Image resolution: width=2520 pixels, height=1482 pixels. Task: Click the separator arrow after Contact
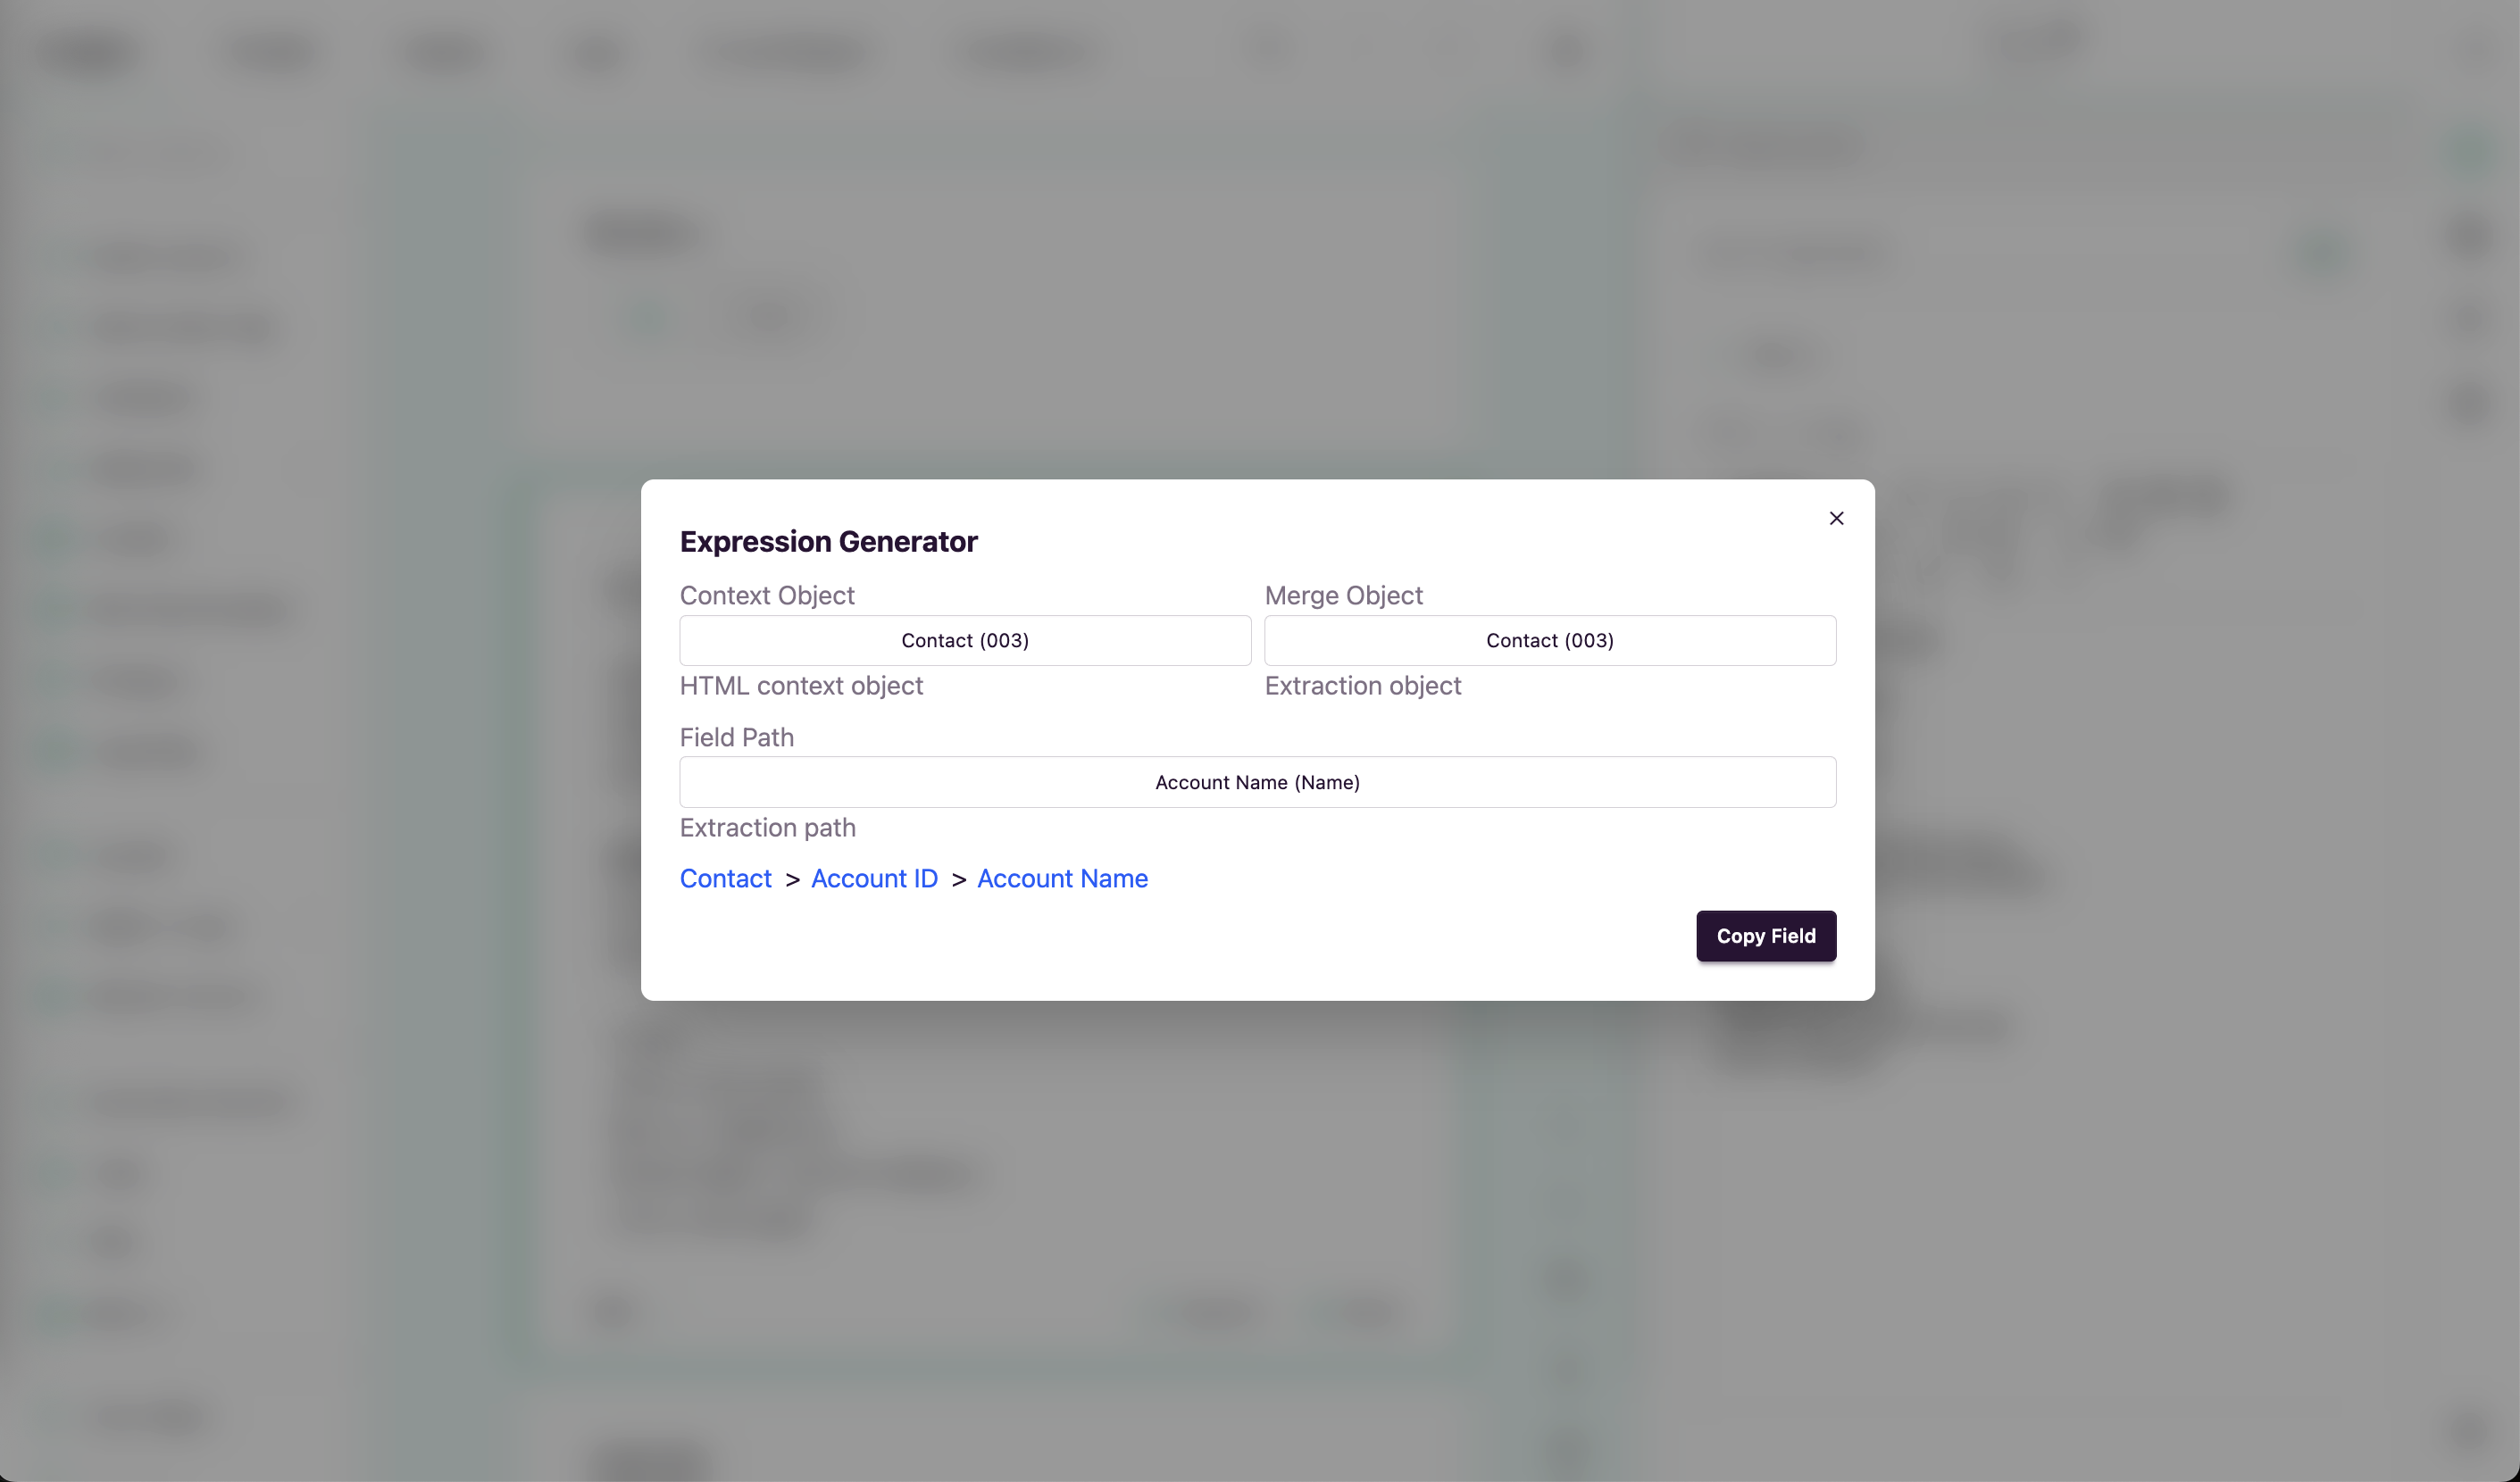pos(792,879)
